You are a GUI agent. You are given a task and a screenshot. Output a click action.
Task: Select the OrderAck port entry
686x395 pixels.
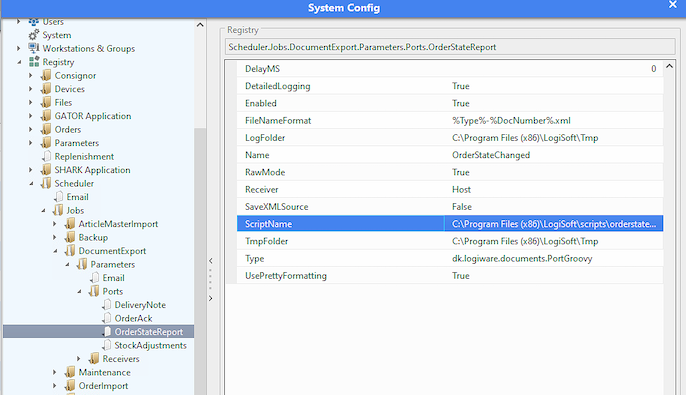tap(133, 318)
